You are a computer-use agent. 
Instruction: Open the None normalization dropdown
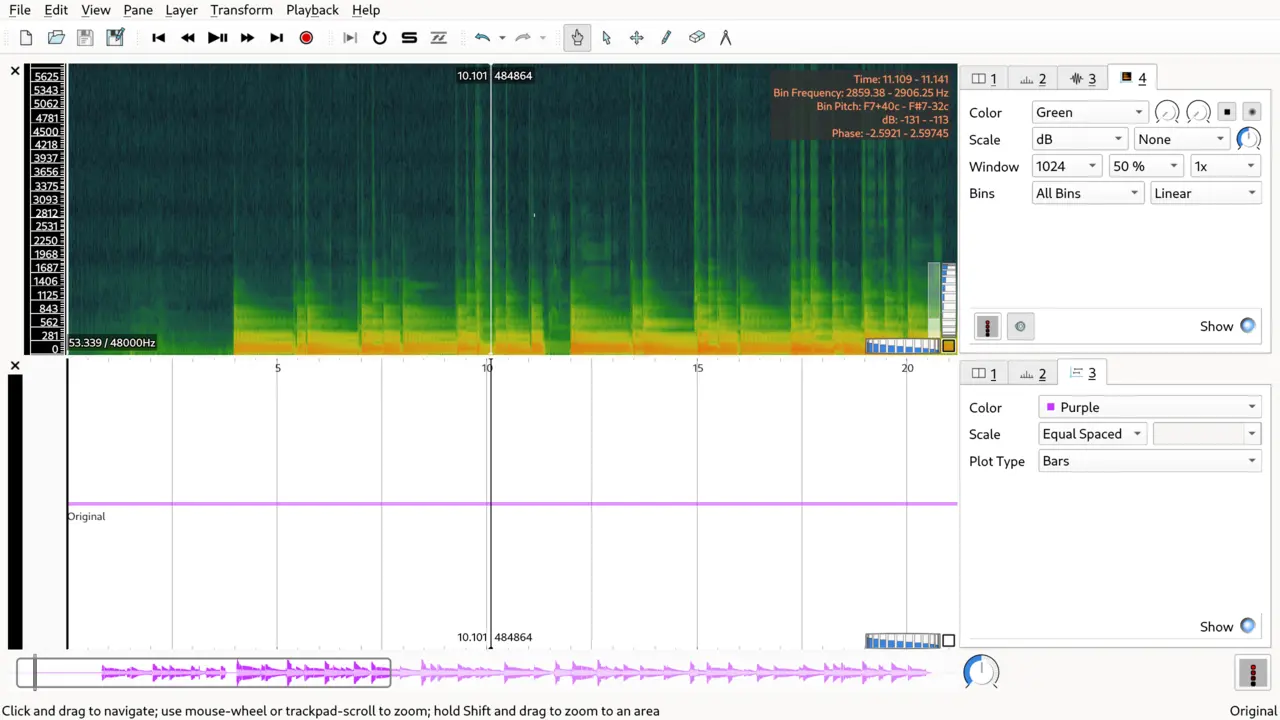(1182, 140)
